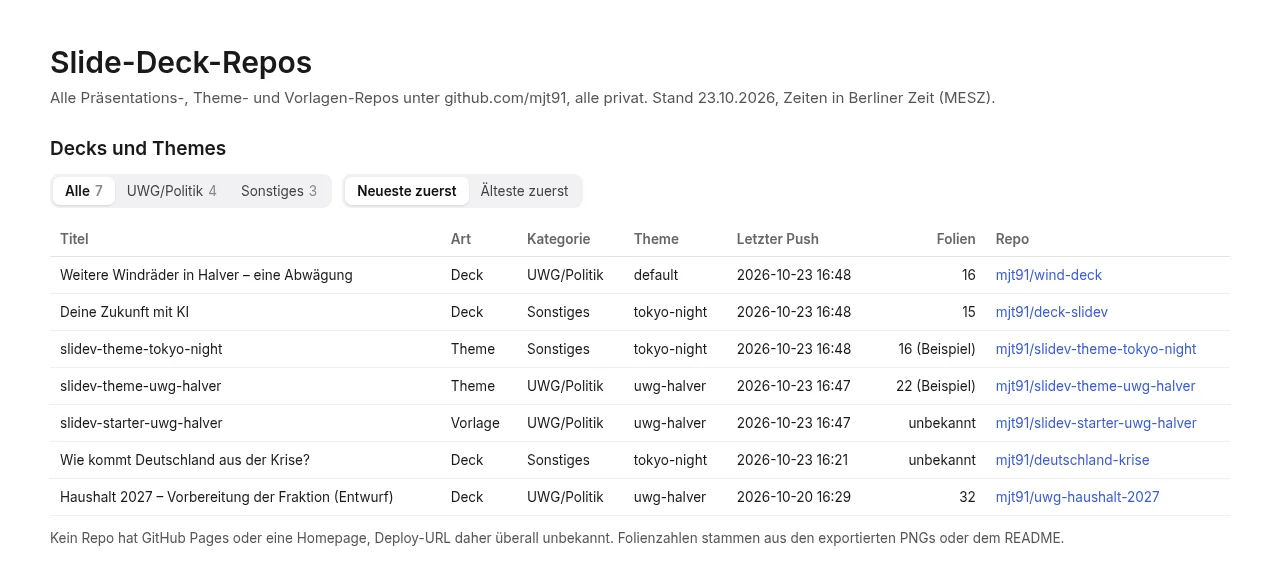
Task: Click the 'Titel' column header
Action: tap(74, 239)
